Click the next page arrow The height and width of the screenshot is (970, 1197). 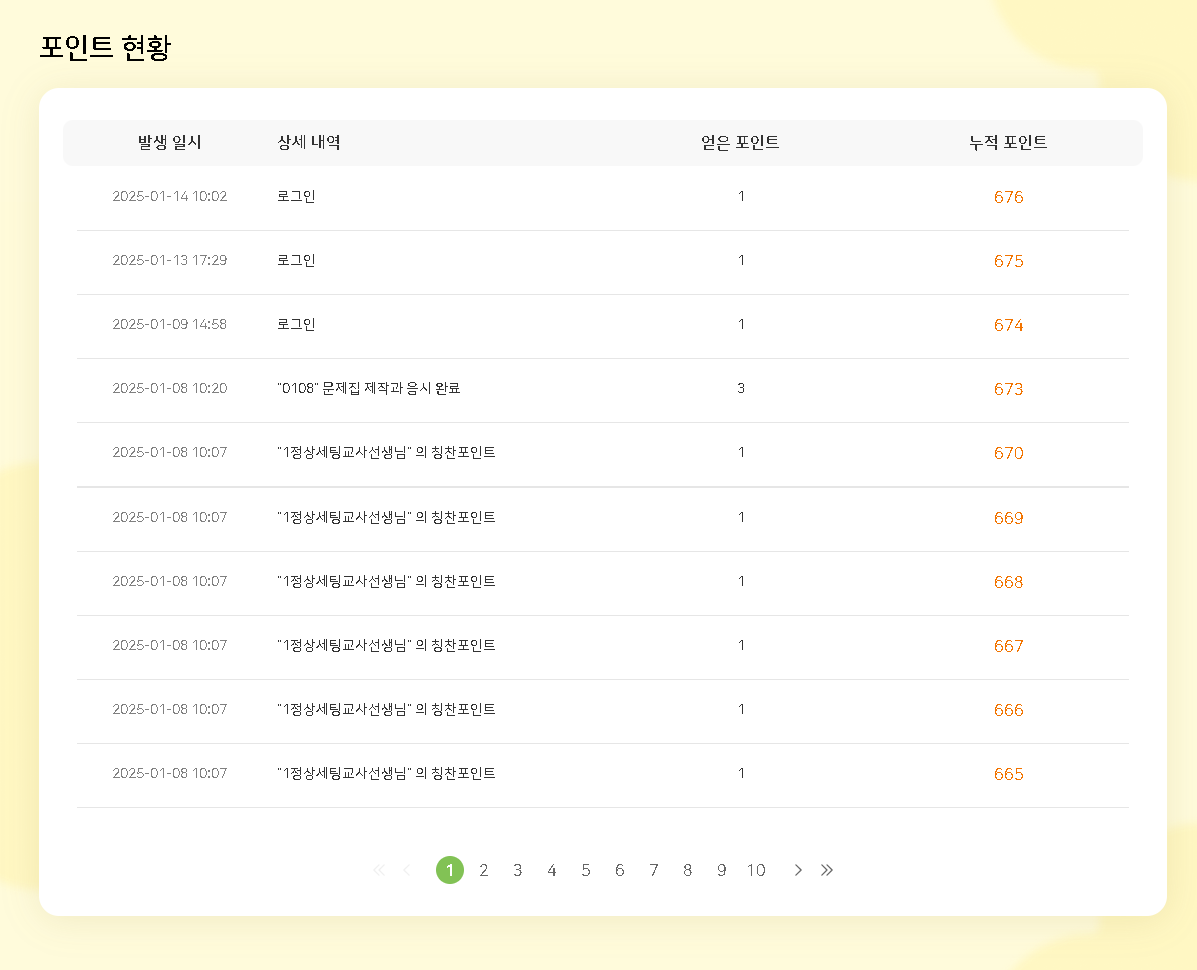click(x=798, y=870)
